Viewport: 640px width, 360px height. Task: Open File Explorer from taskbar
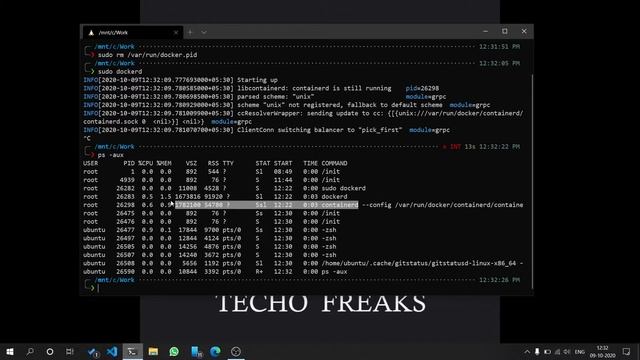coord(153,351)
